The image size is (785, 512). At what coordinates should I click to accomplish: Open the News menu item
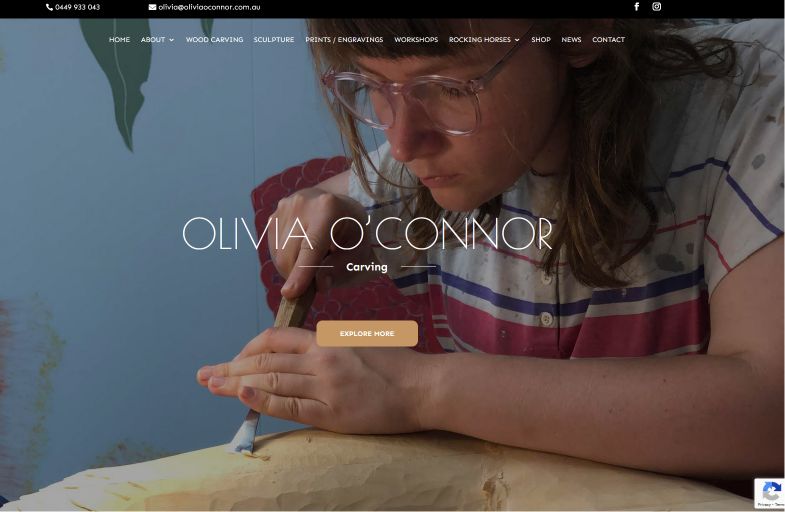click(x=571, y=40)
